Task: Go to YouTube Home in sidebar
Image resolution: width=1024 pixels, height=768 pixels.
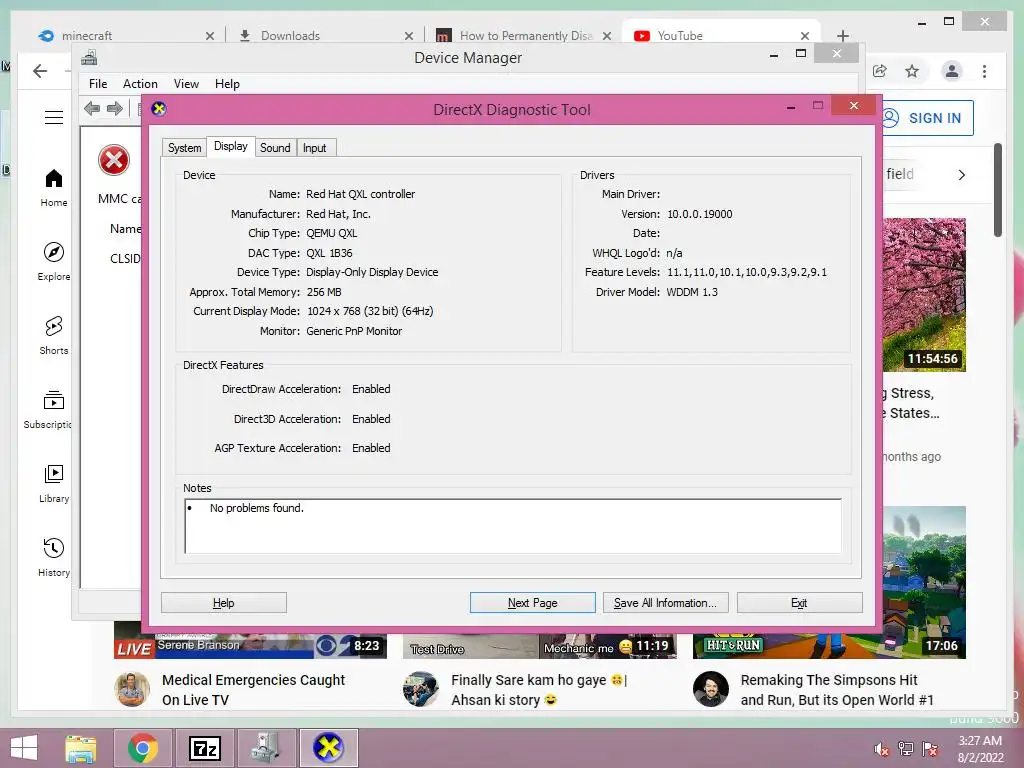Action: point(54,188)
